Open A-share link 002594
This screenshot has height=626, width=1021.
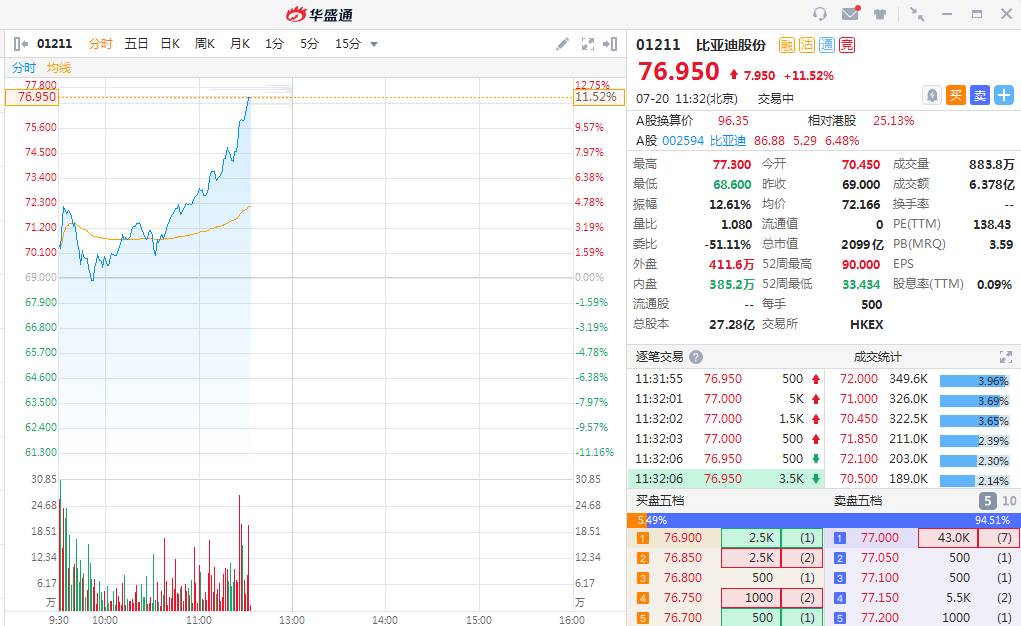click(x=683, y=141)
